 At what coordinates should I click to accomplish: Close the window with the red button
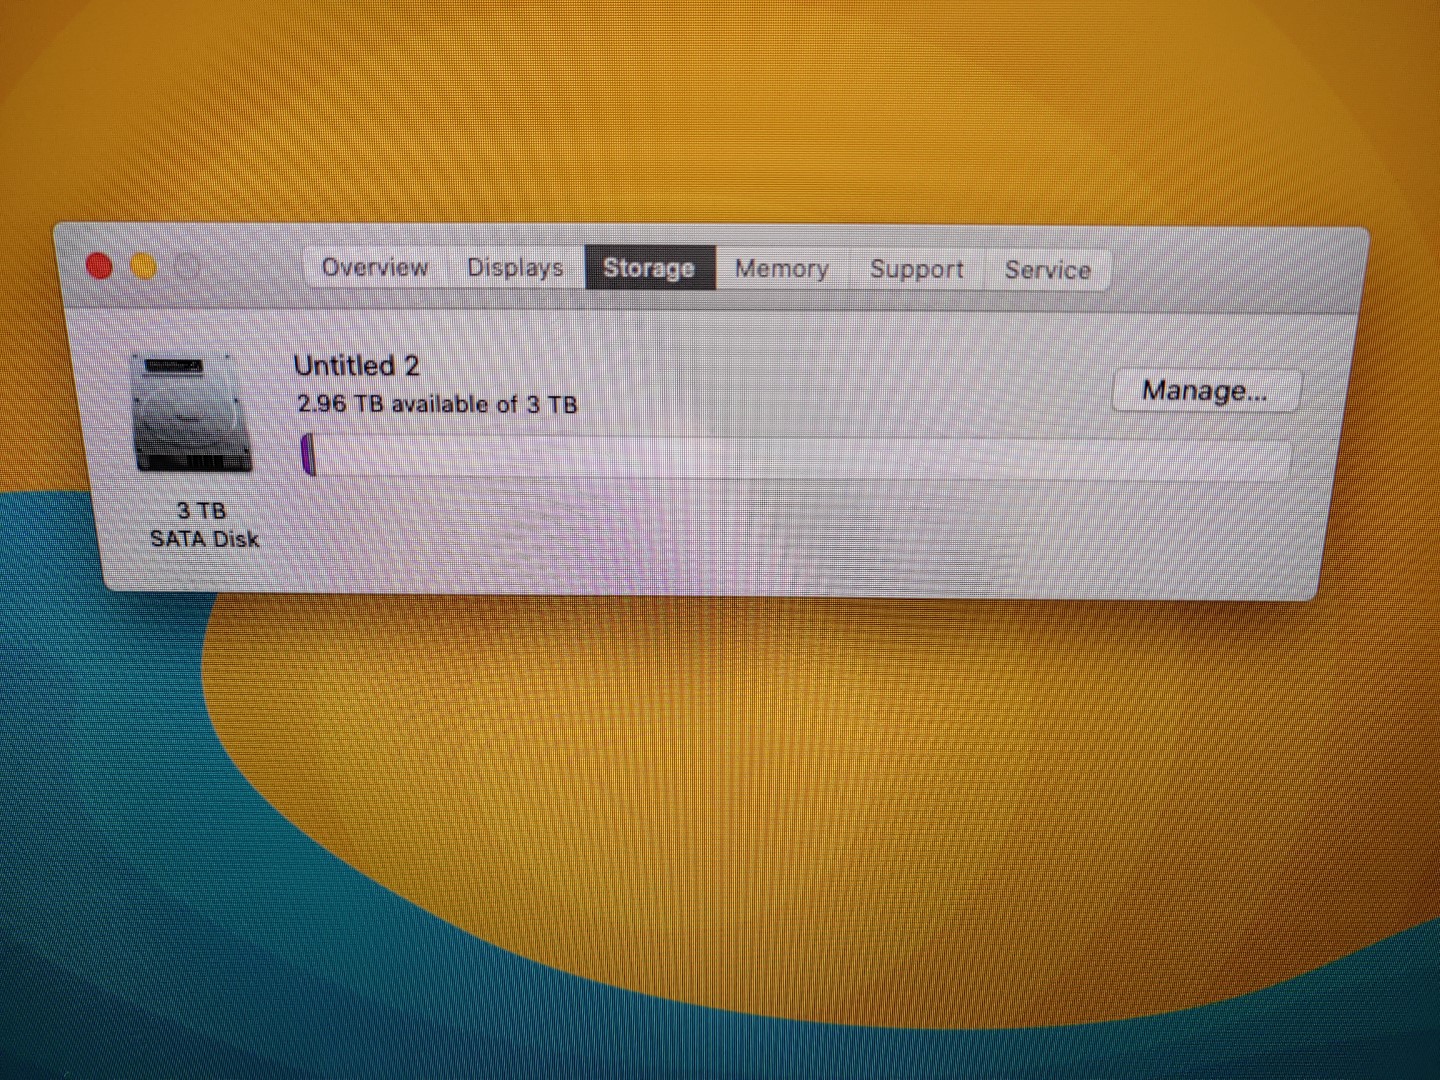click(x=99, y=266)
